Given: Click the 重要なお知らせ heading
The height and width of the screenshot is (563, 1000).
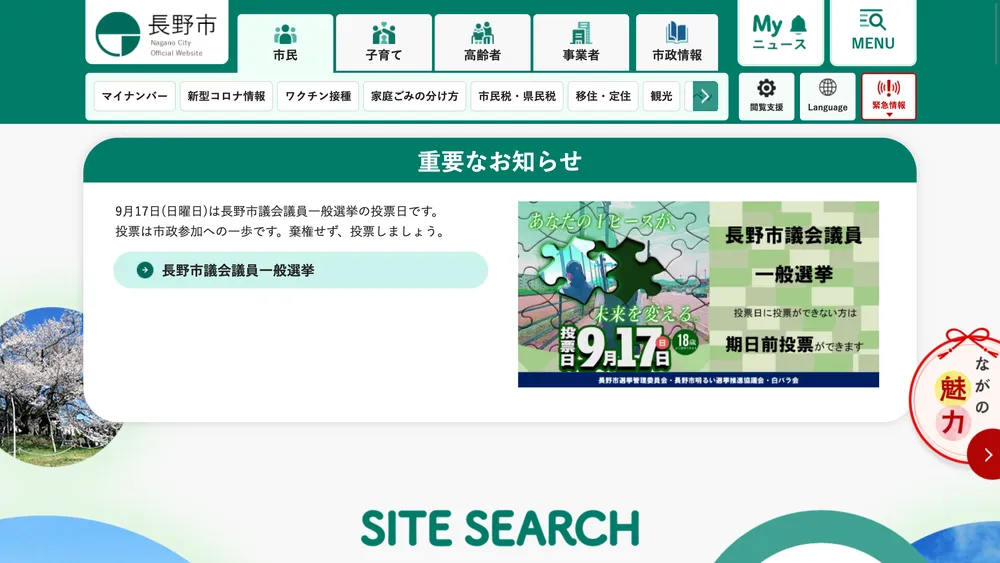Looking at the screenshot, I should 500,161.
